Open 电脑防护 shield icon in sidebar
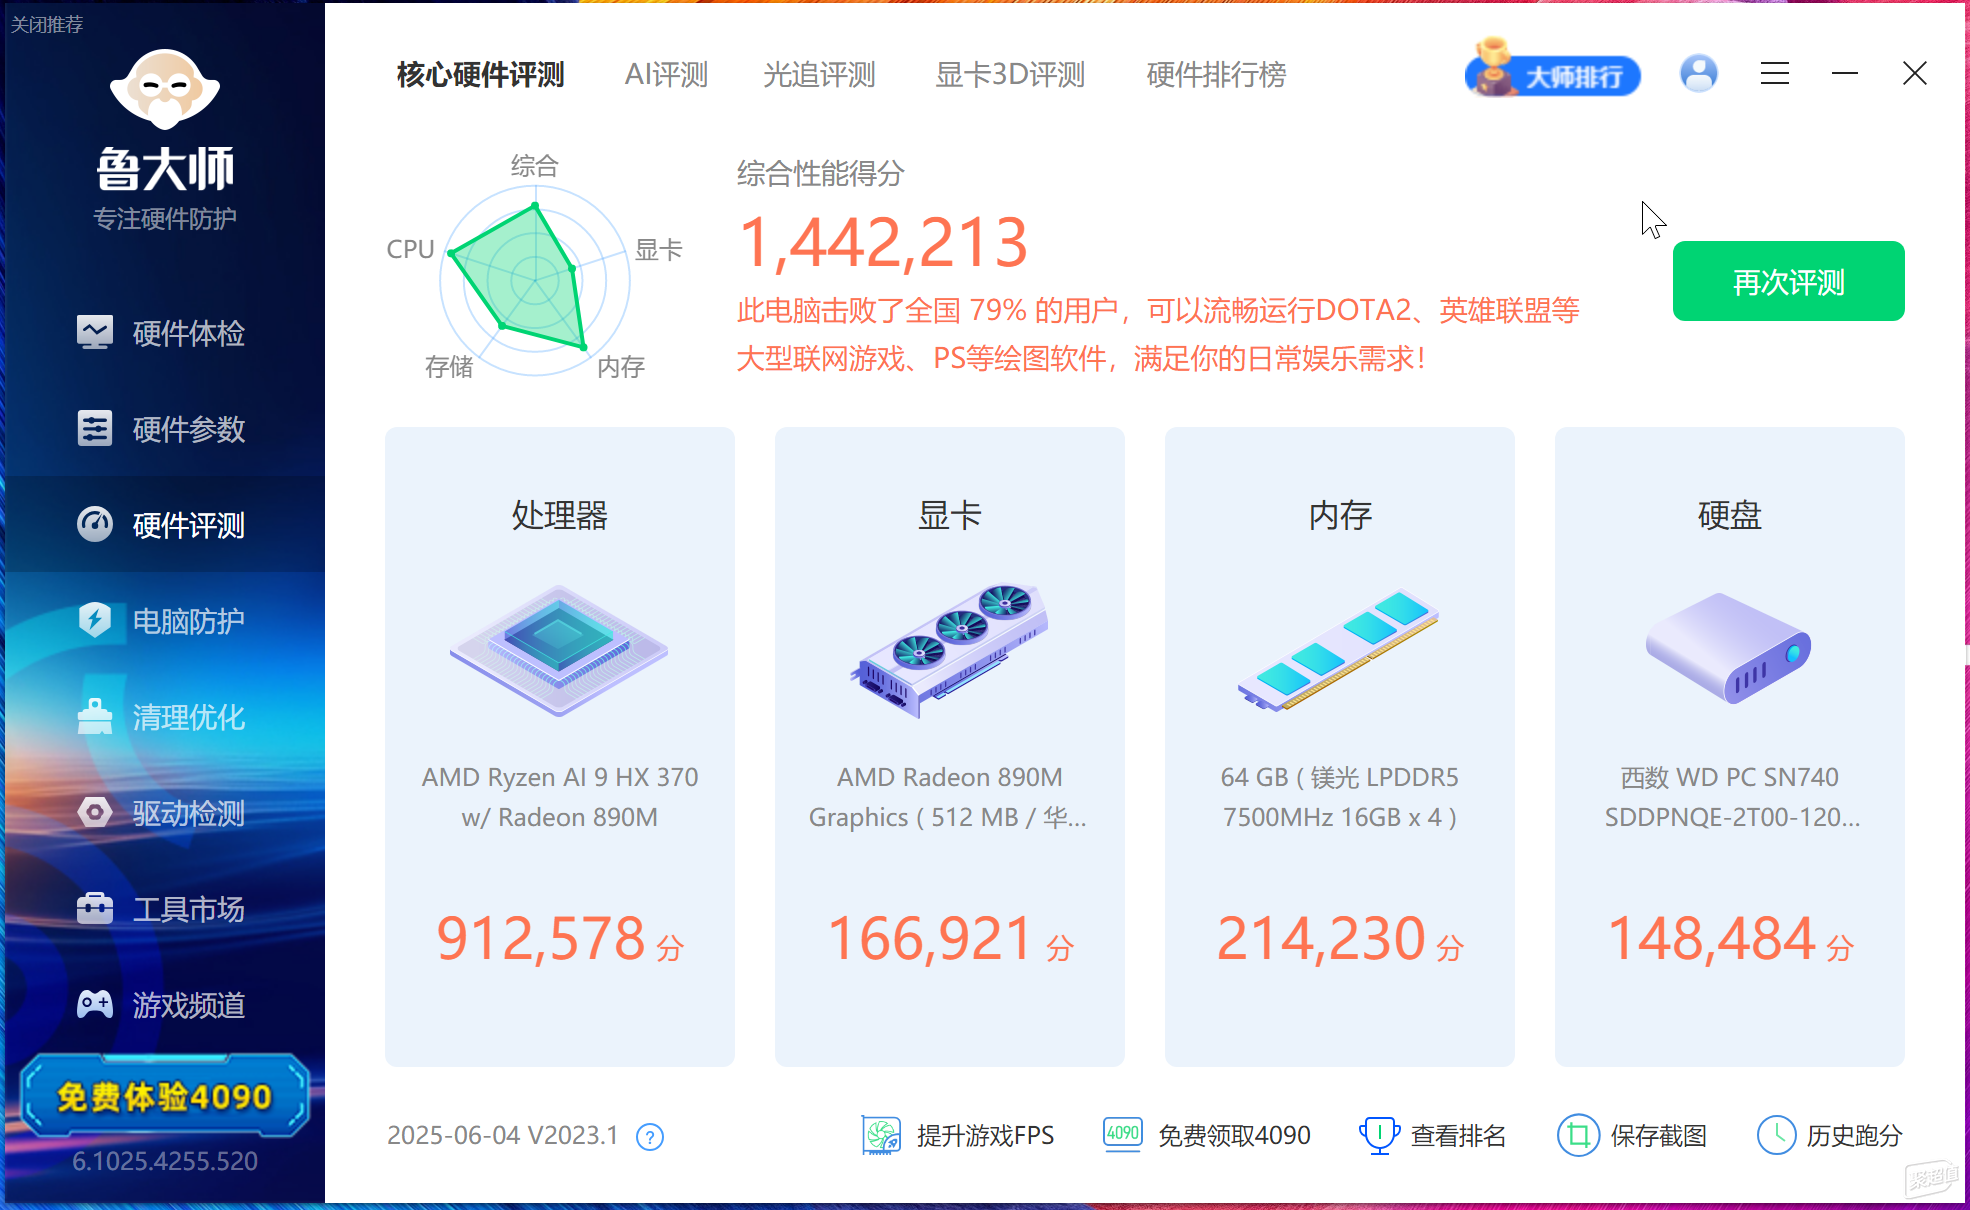The image size is (1970, 1210). click(95, 620)
